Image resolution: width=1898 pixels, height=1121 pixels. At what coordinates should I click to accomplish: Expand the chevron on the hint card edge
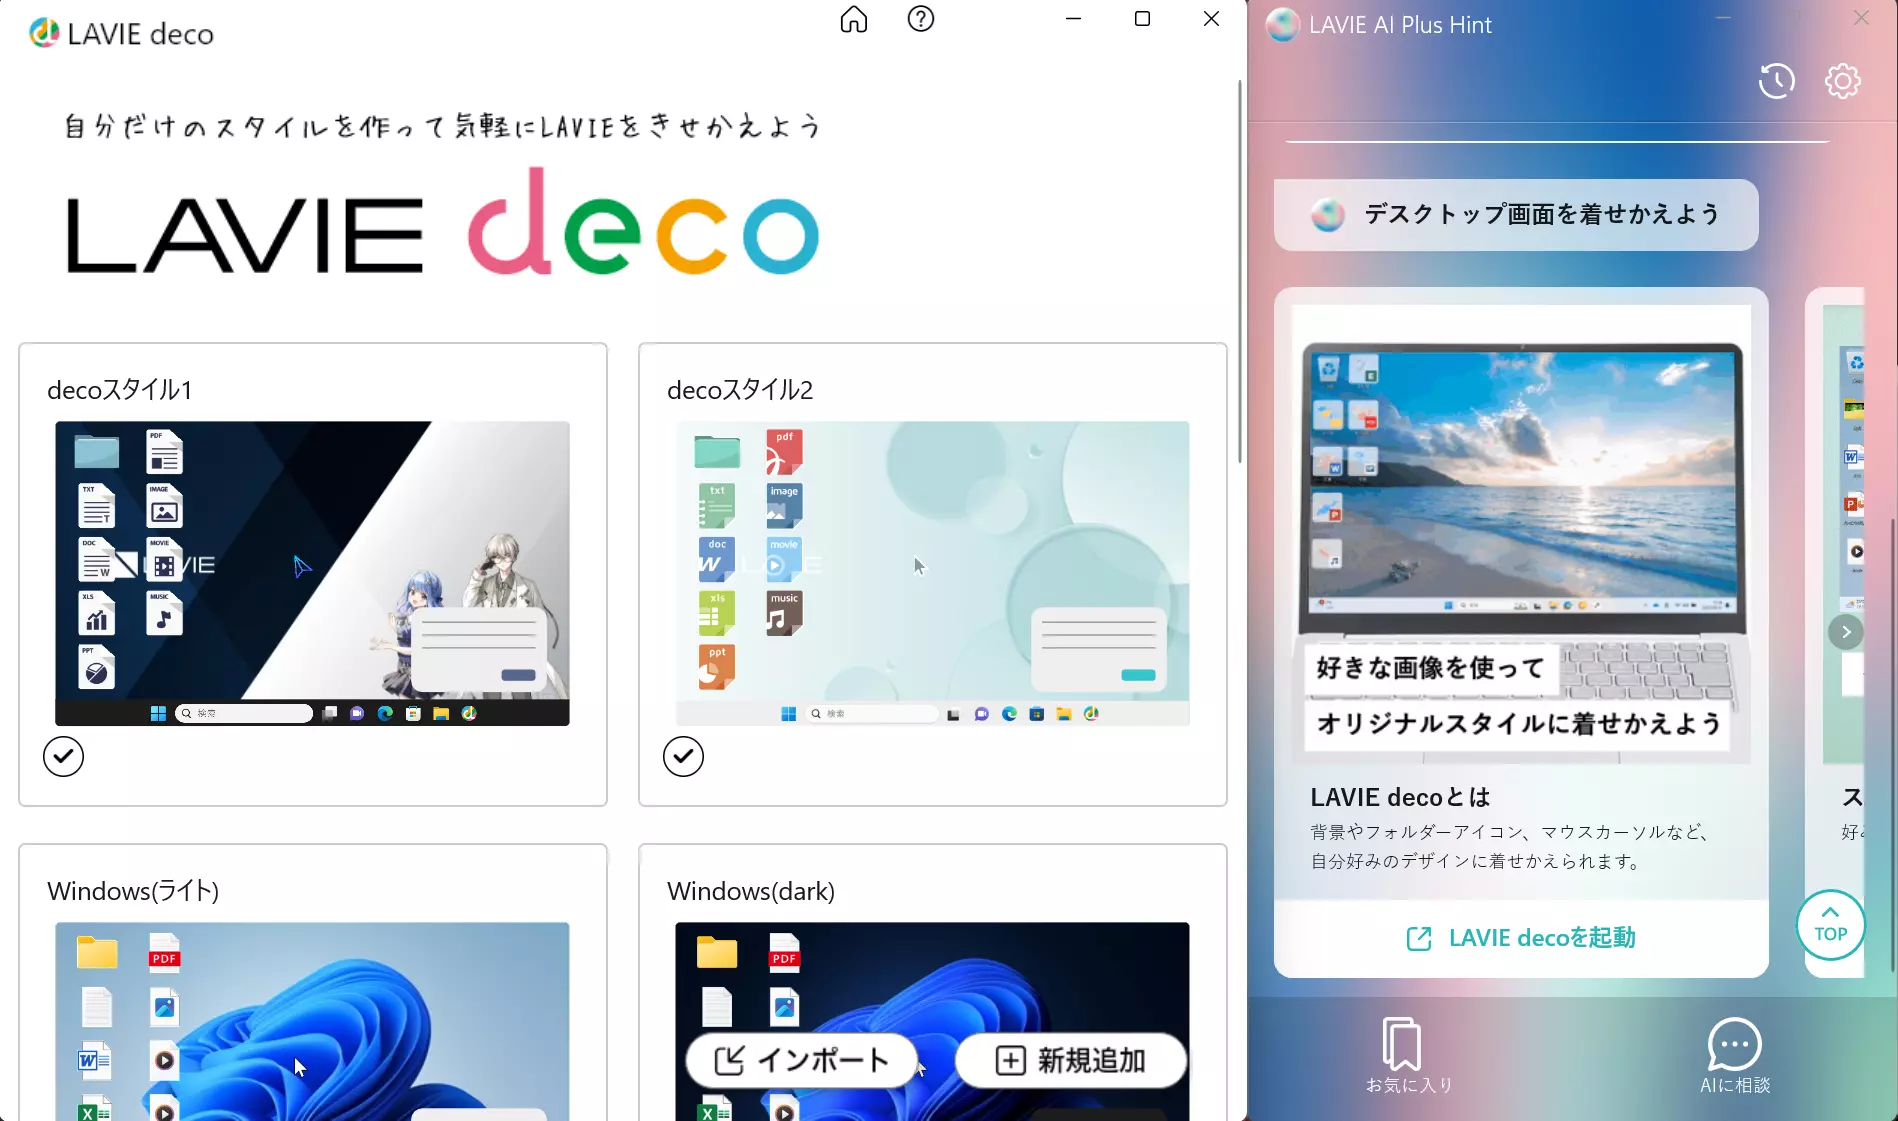[x=1847, y=631]
